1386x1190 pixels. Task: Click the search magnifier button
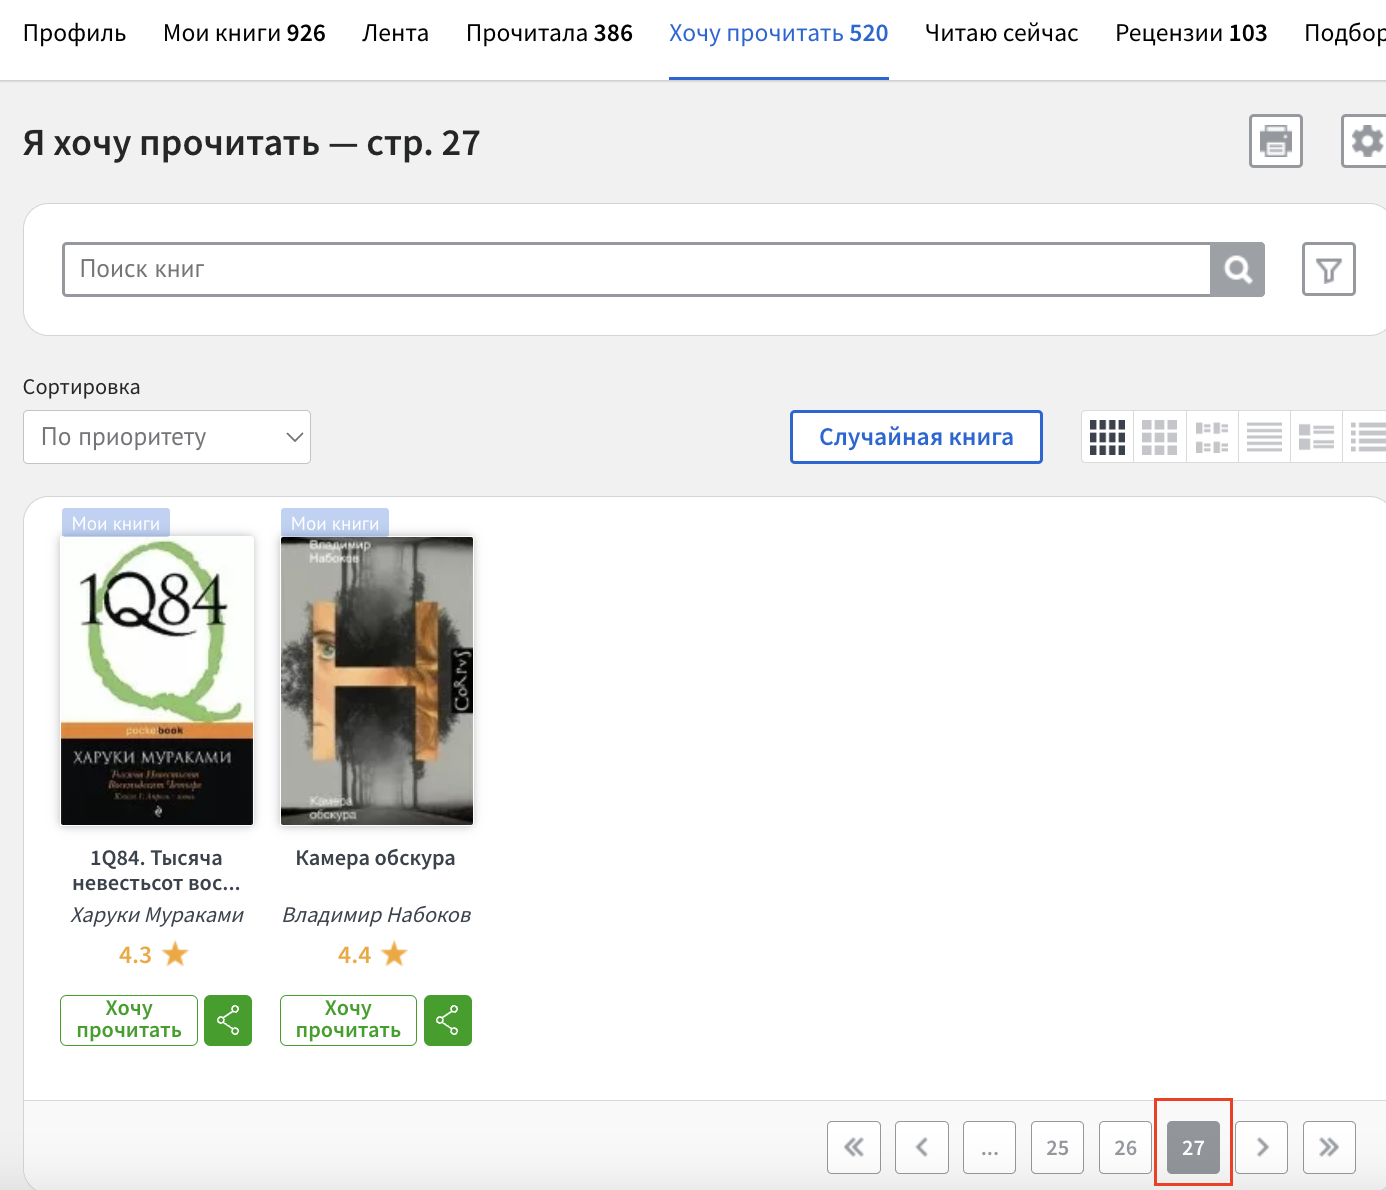click(1237, 269)
